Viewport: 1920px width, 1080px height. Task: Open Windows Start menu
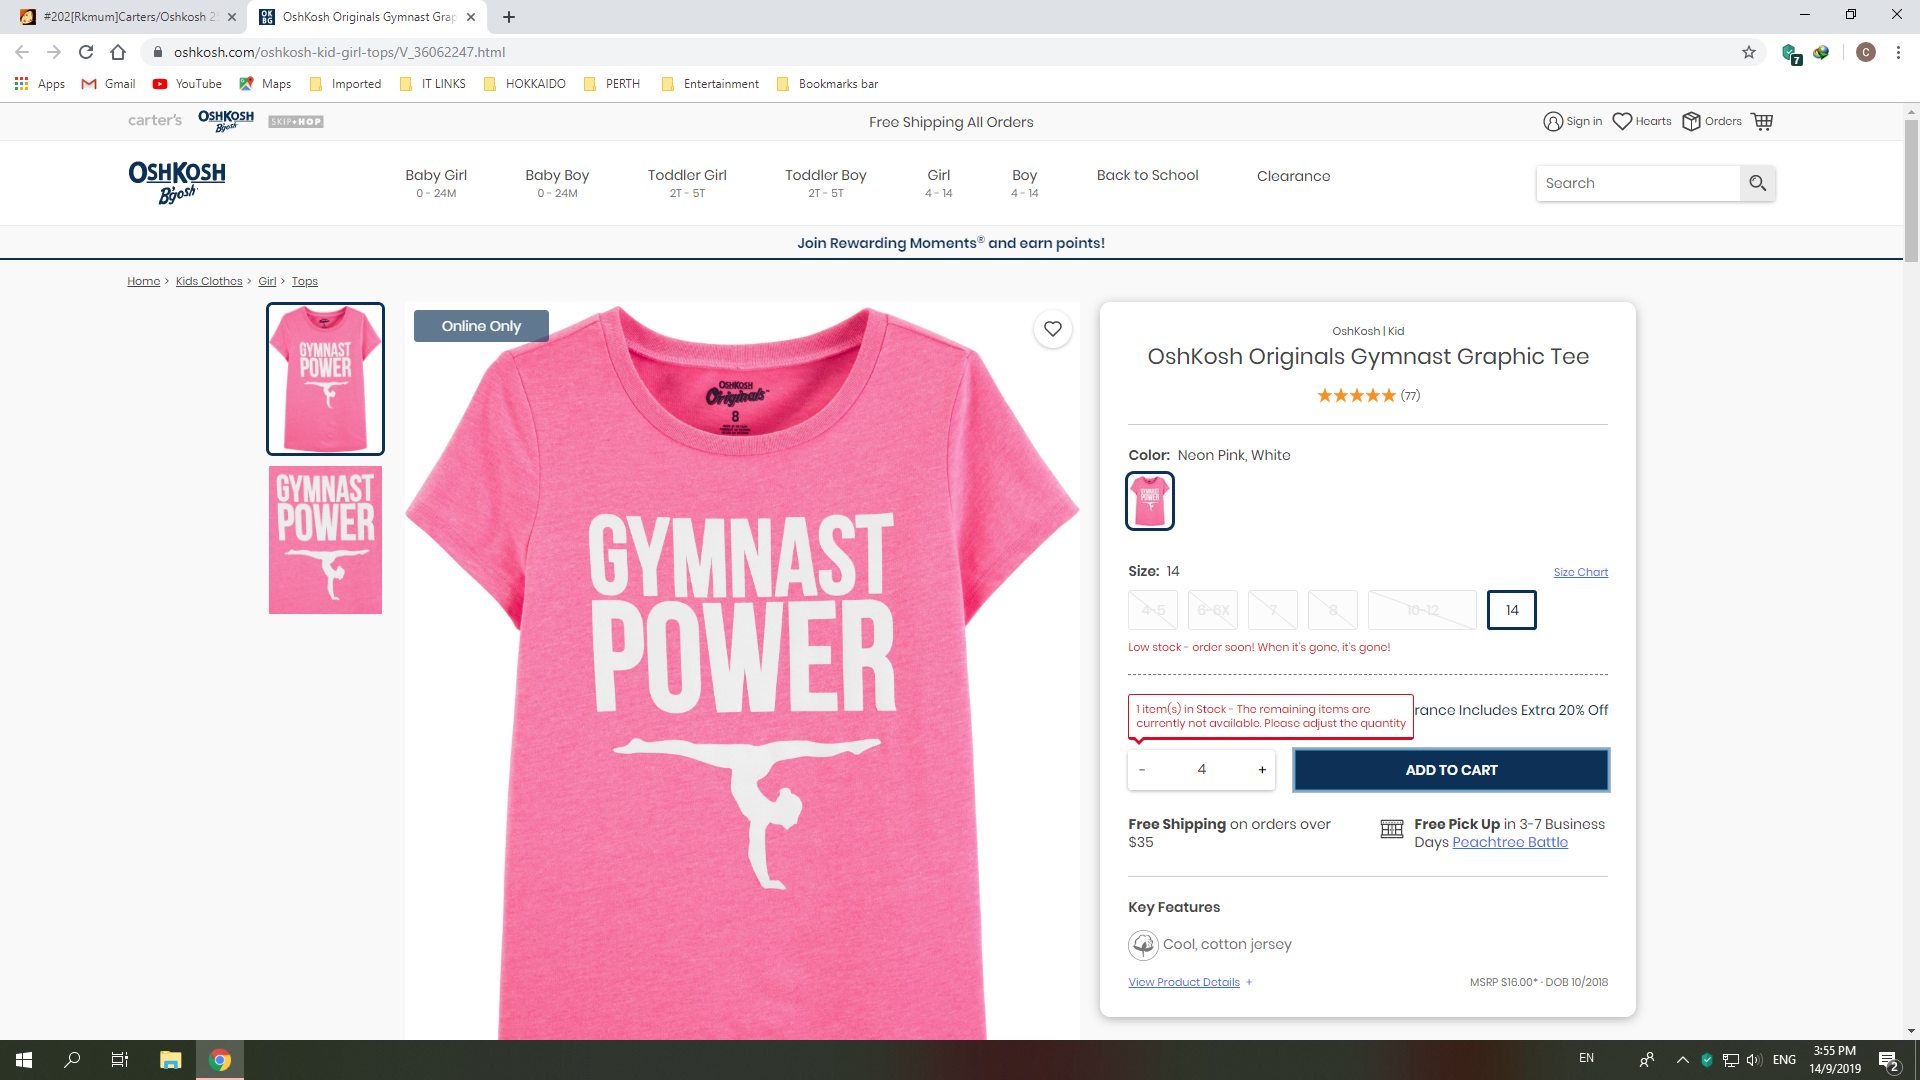(x=24, y=1060)
